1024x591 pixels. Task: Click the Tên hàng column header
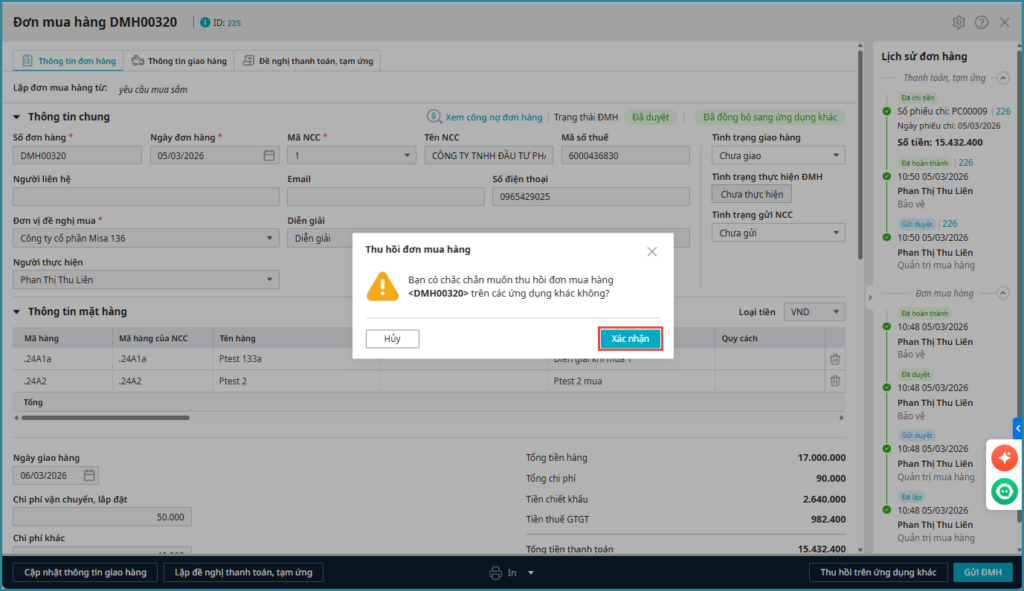tap(237, 338)
